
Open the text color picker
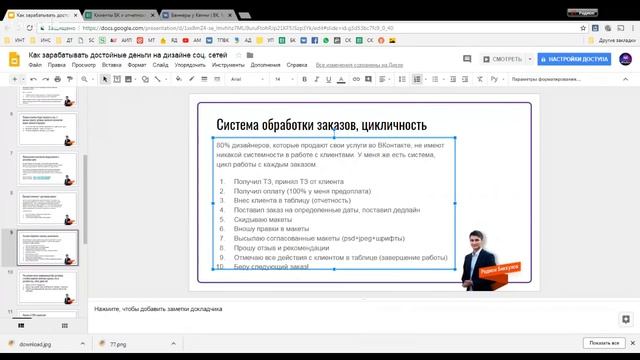[x=342, y=79]
